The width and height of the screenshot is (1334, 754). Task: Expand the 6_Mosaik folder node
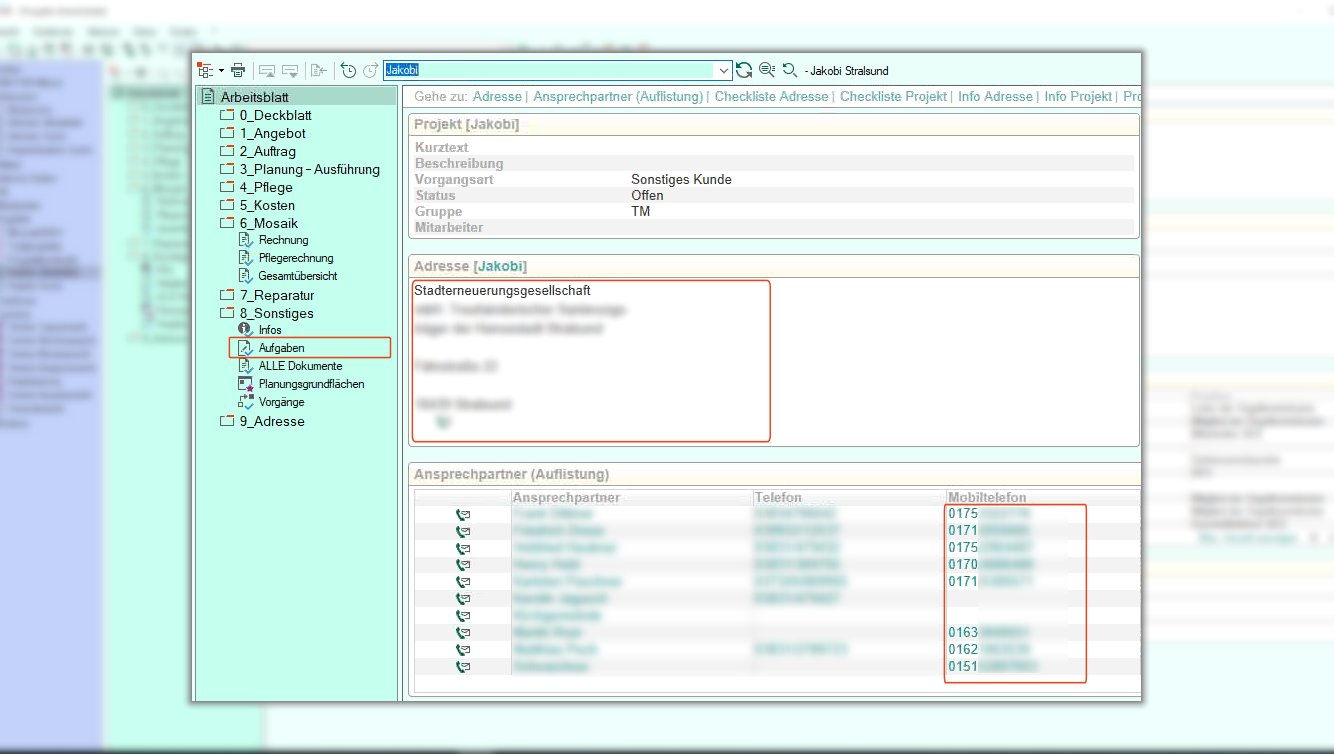tap(227, 223)
